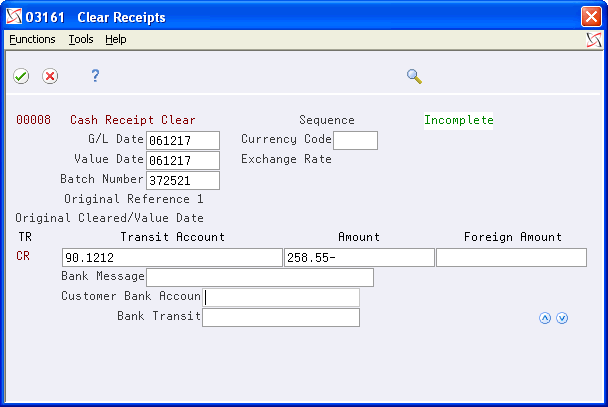Click the Original Cleared/Value Date label
Screen dimensions: 608x407
pyautogui.click(x=109, y=218)
